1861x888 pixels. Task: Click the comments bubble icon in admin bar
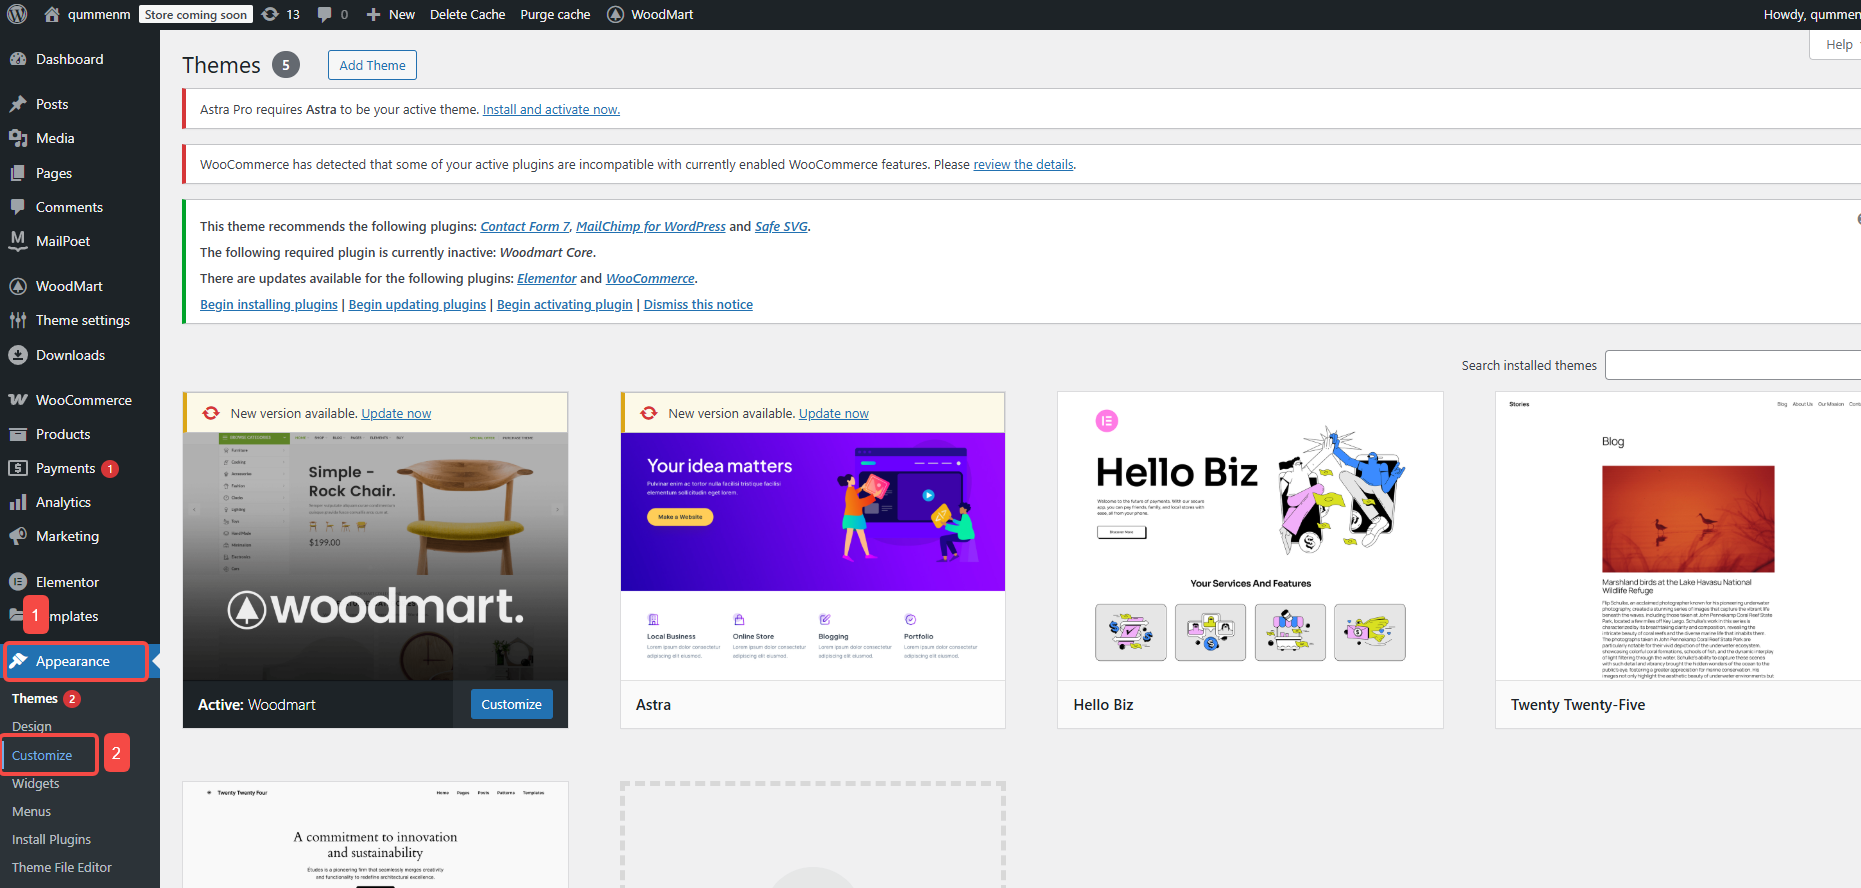point(325,14)
